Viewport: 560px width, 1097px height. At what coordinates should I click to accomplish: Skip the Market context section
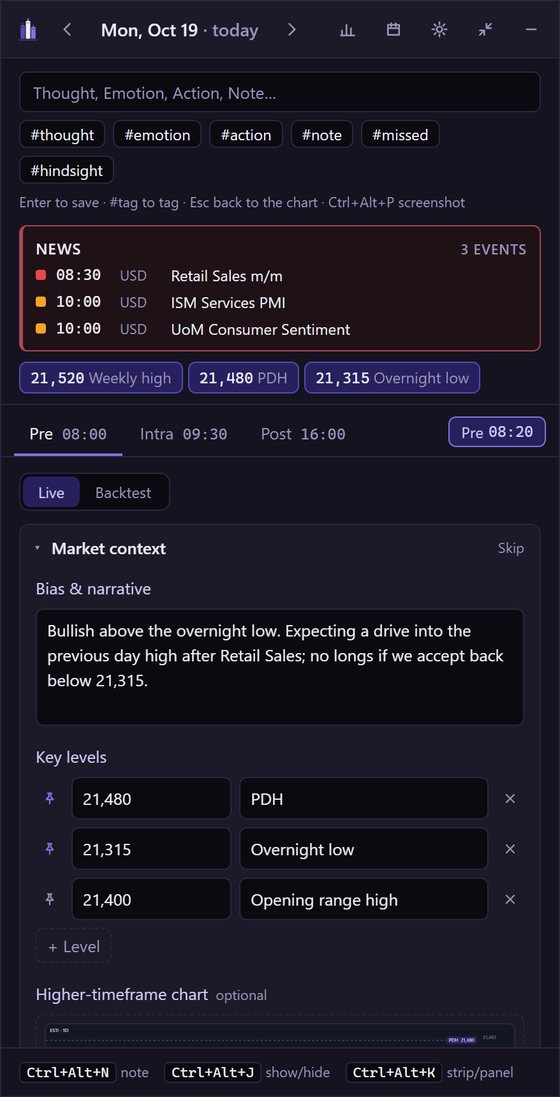pos(510,548)
